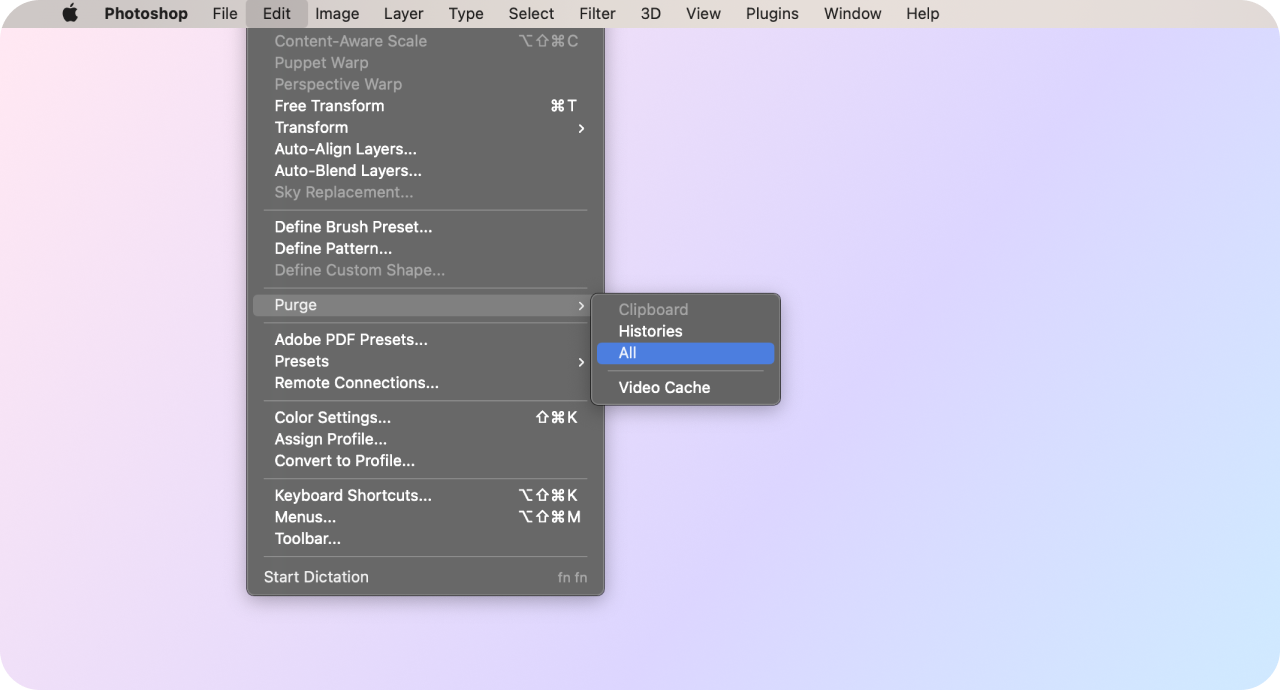
Task: Click the Apple logo menu icon
Action: 70,14
